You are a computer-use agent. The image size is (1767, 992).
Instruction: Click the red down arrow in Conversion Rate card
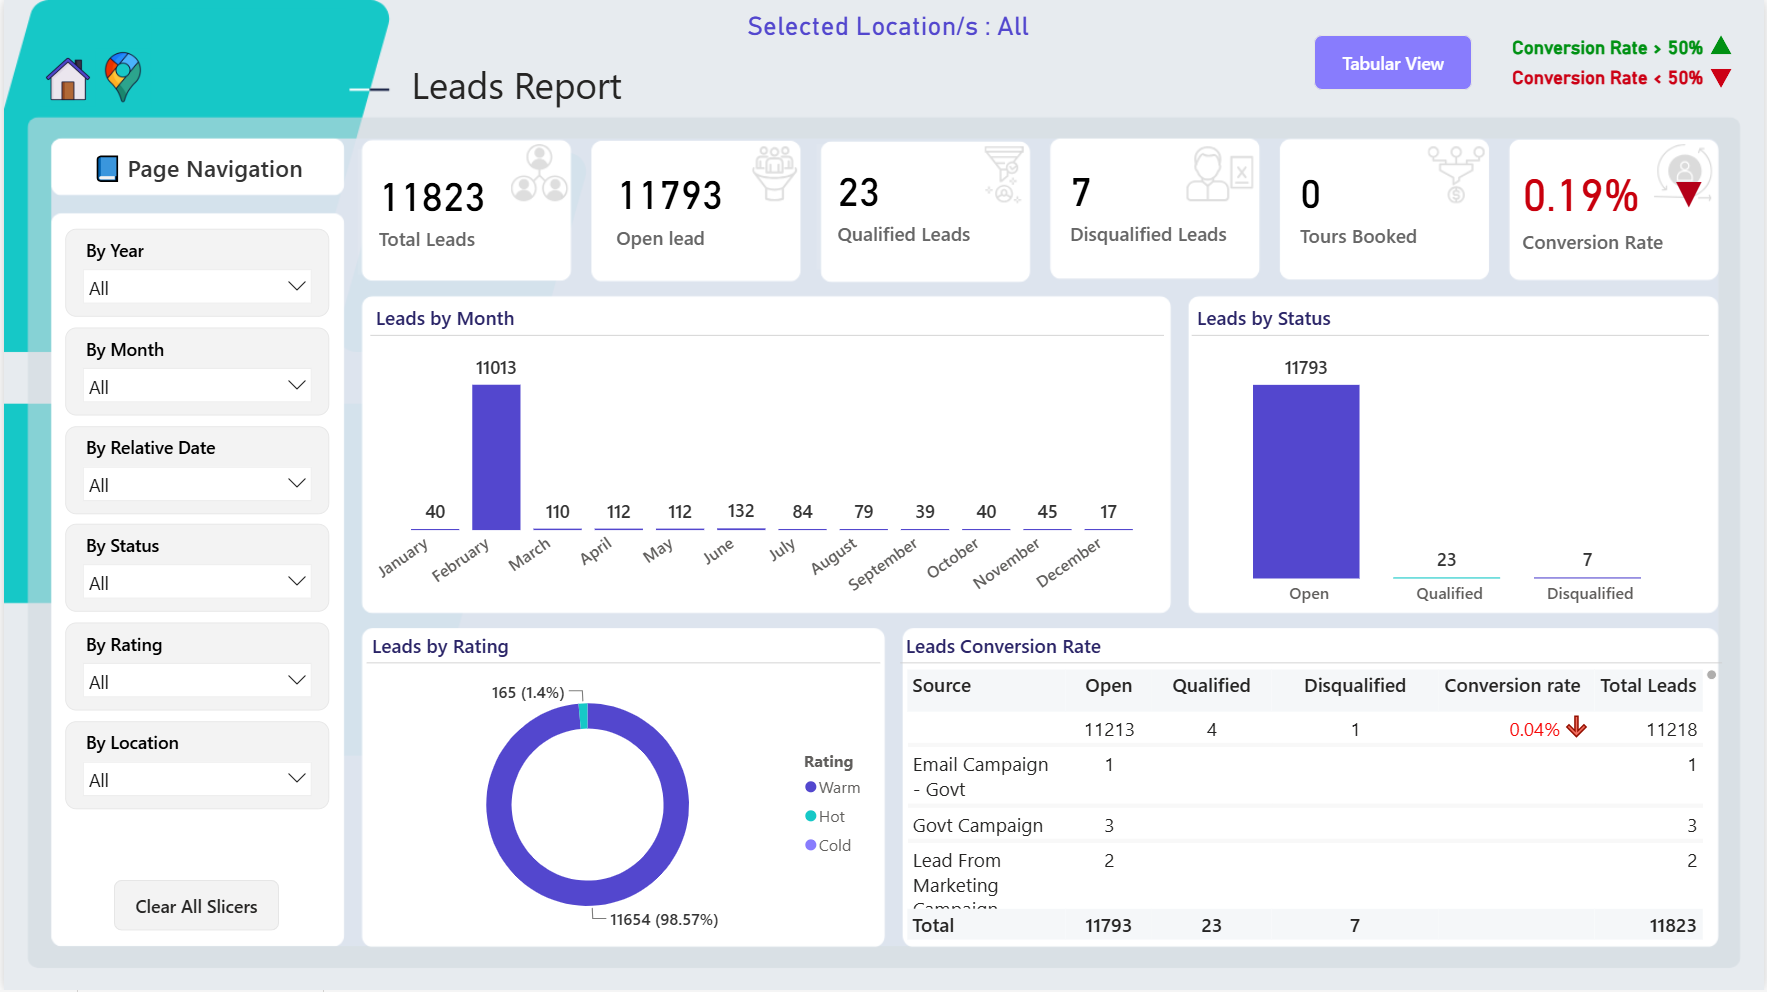(x=1688, y=194)
